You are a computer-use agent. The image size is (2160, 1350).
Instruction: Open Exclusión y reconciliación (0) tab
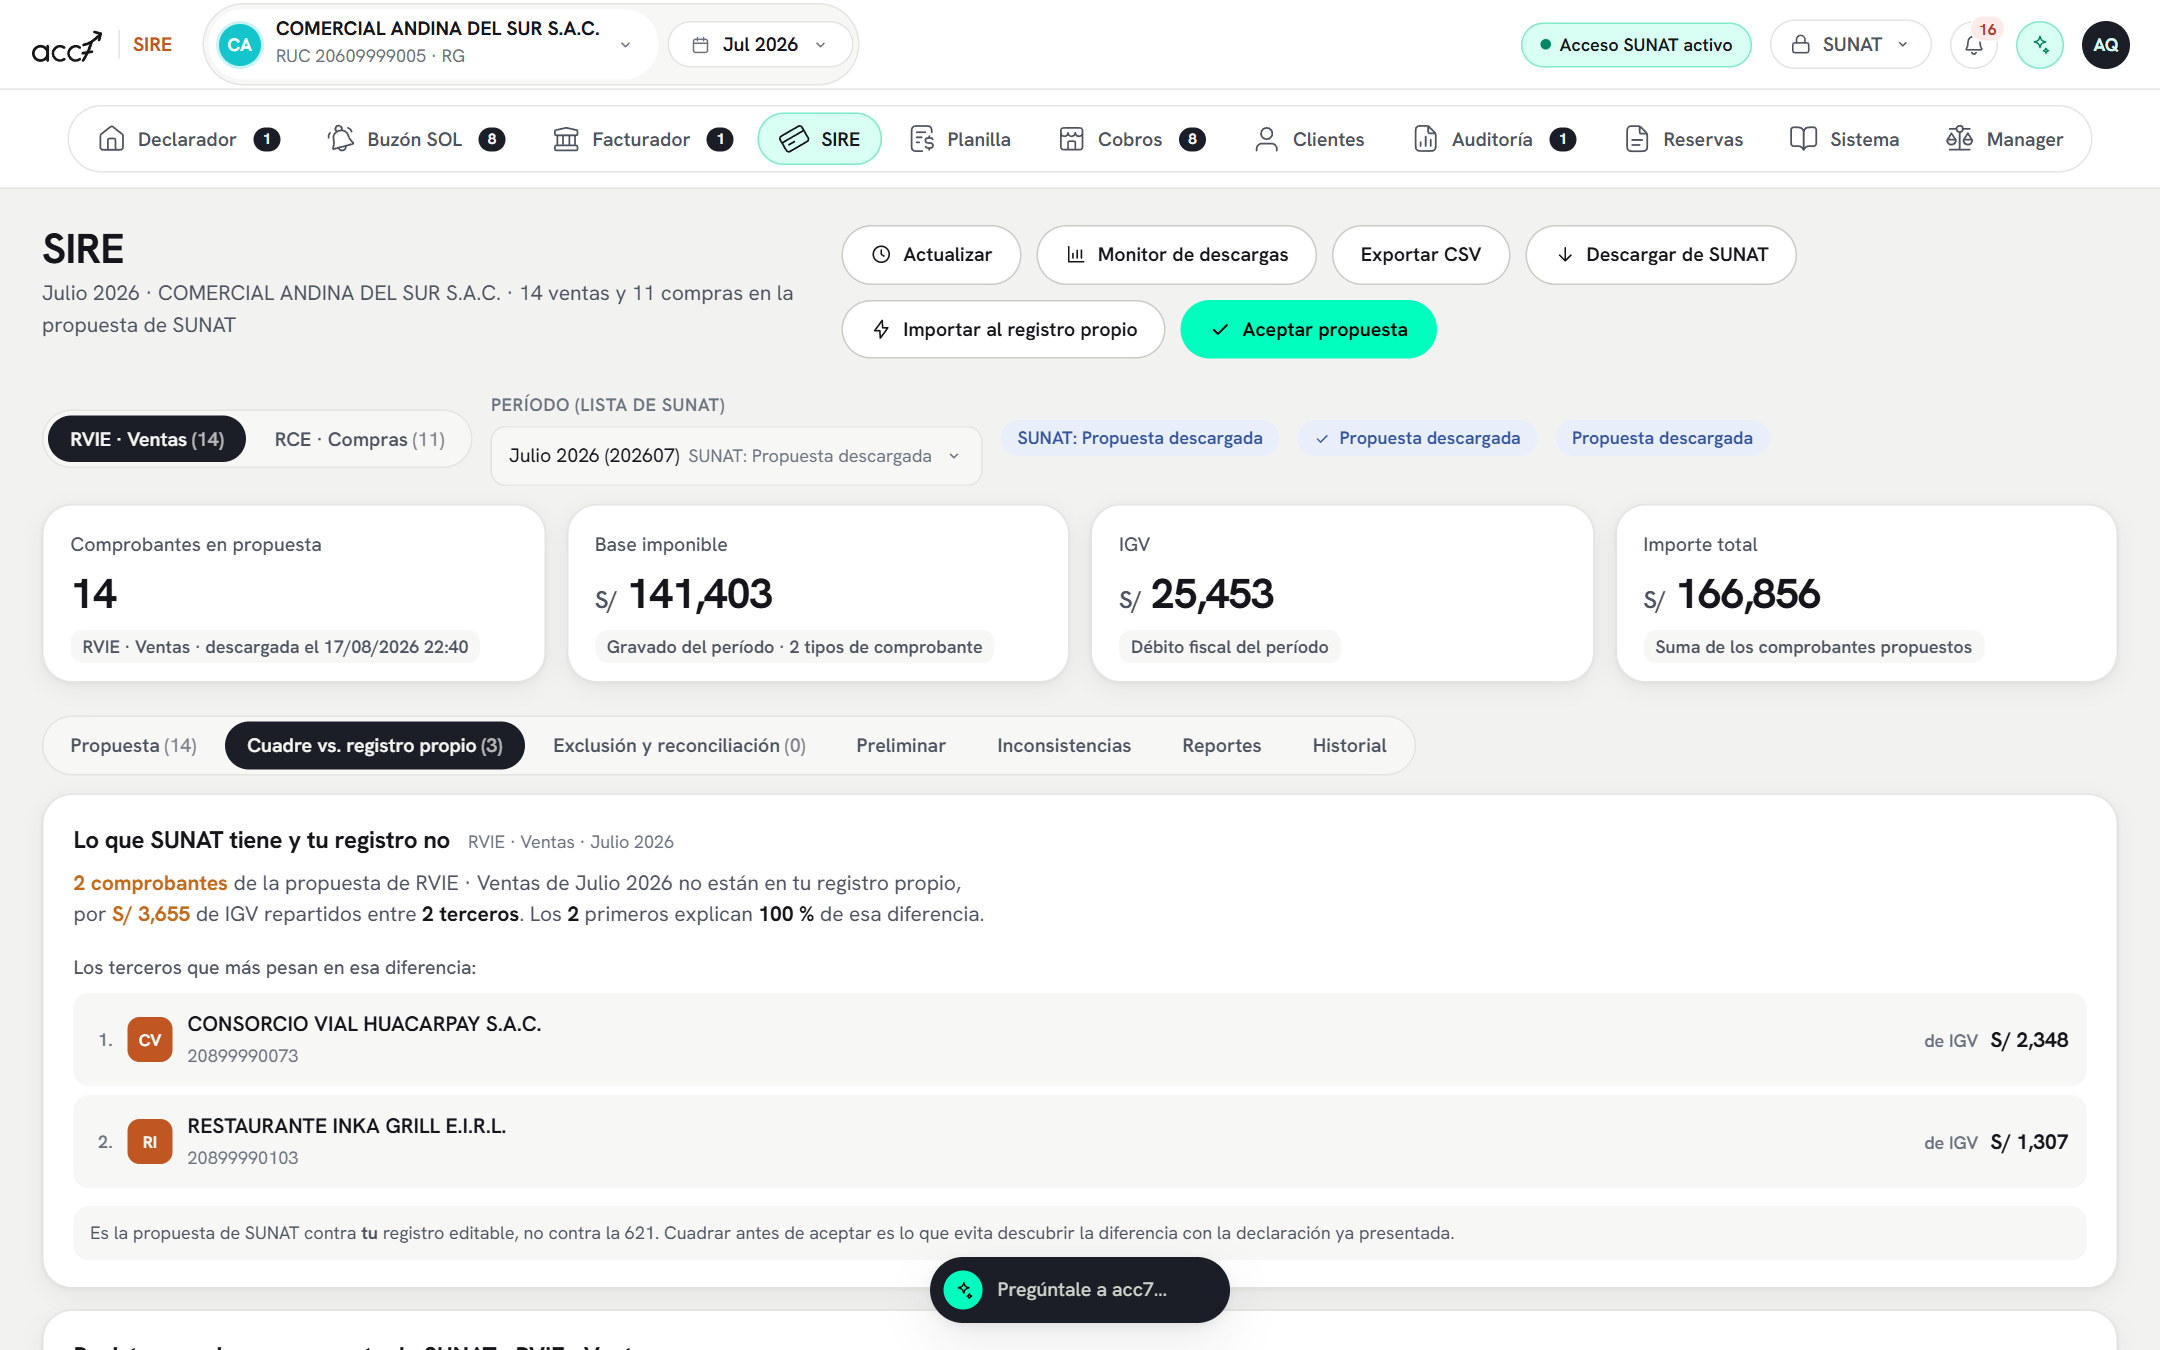pos(679,745)
